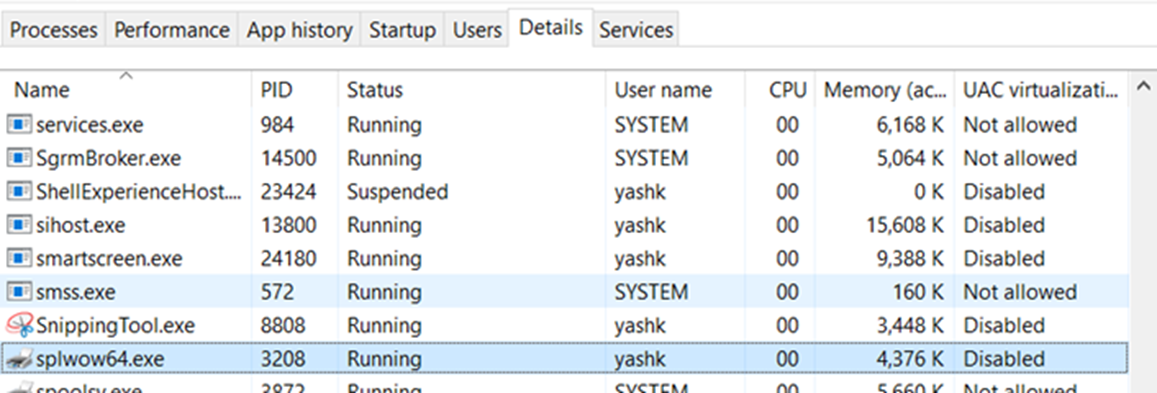Click the sihost.exe process icon
This screenshot has height=393, width=1157.
click(19, 225)
